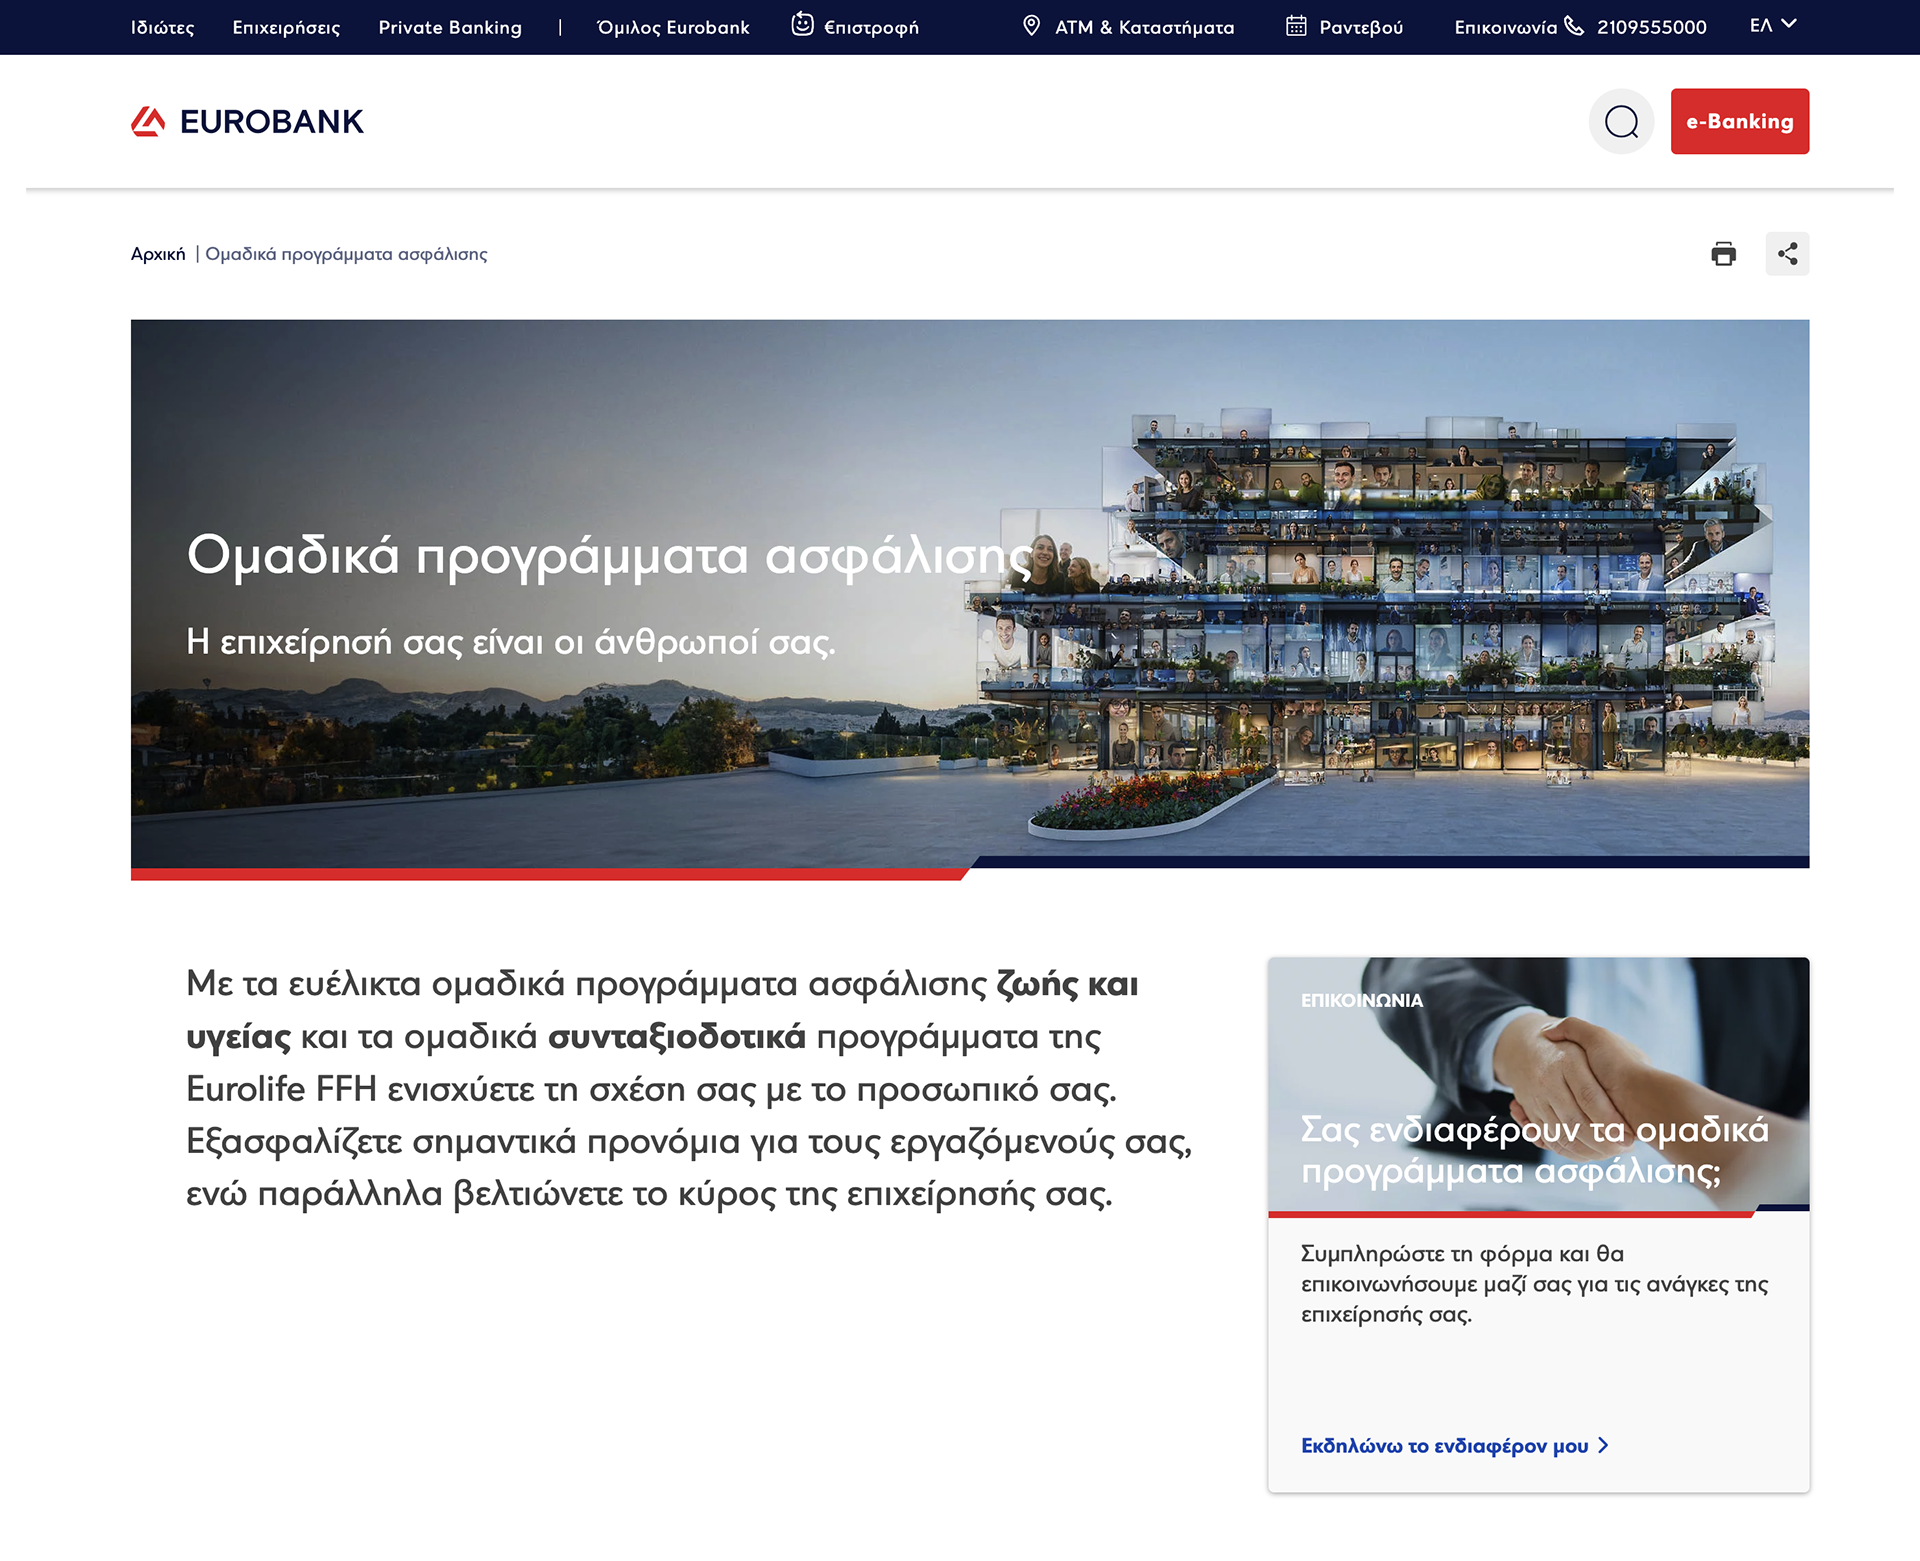The width and height of the screenshot is (1920, 1561).
Task: Print the page via printer icon
Action: tap(1723, 254)
